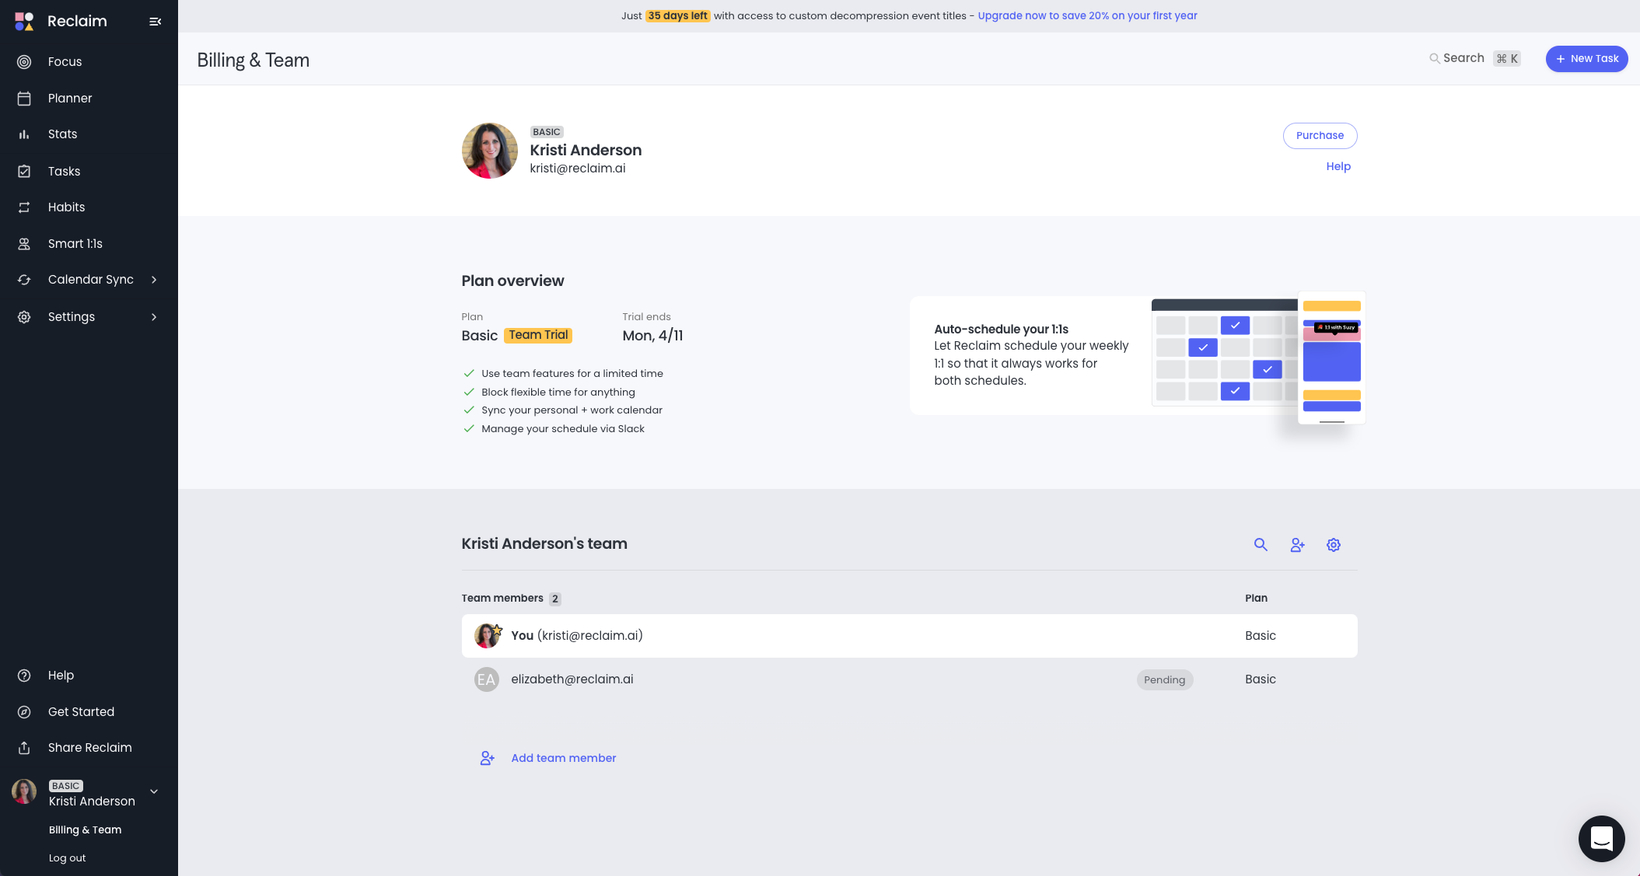
Task: Click the add person icon in team header
Action: 1297,545
